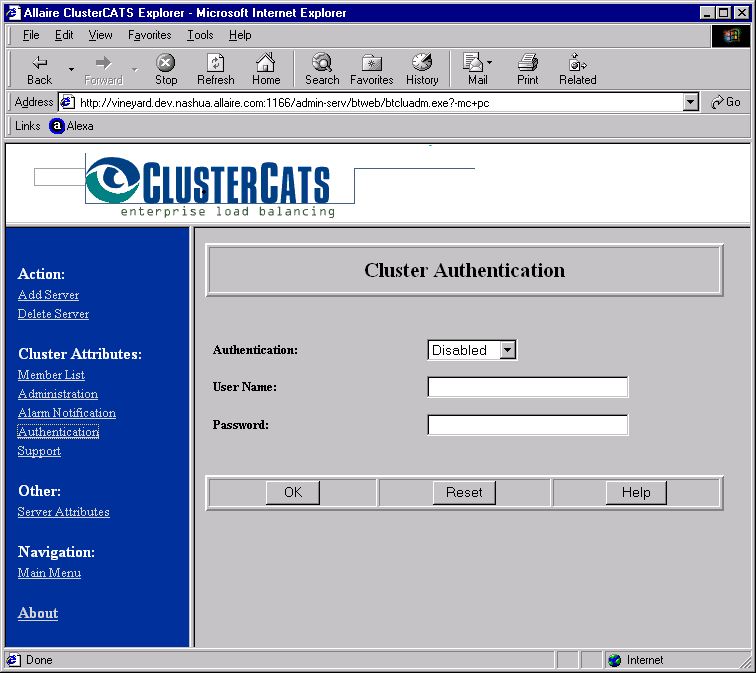Viewport: 756px width, 673px height.
Task: Open the Support link
Action: [39, 451]
